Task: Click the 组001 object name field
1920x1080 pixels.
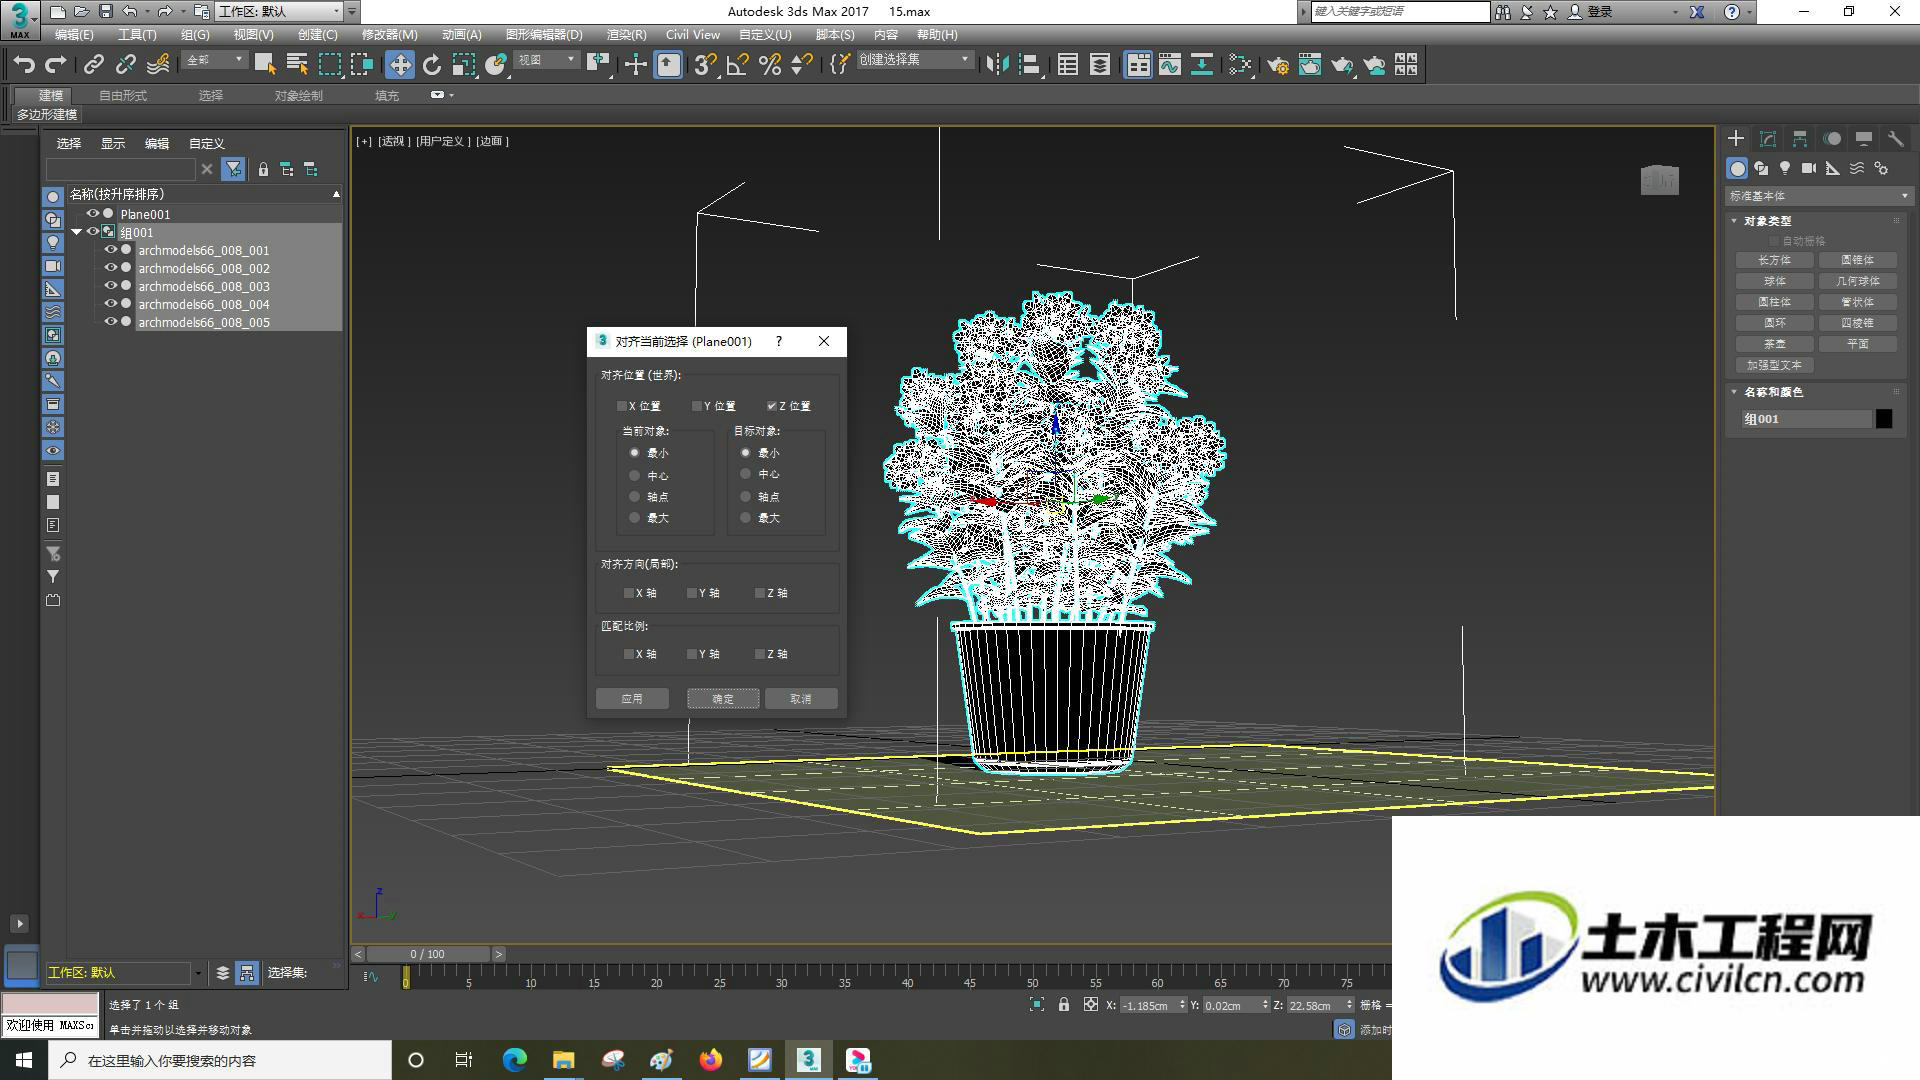Action: coord(1806,419)
